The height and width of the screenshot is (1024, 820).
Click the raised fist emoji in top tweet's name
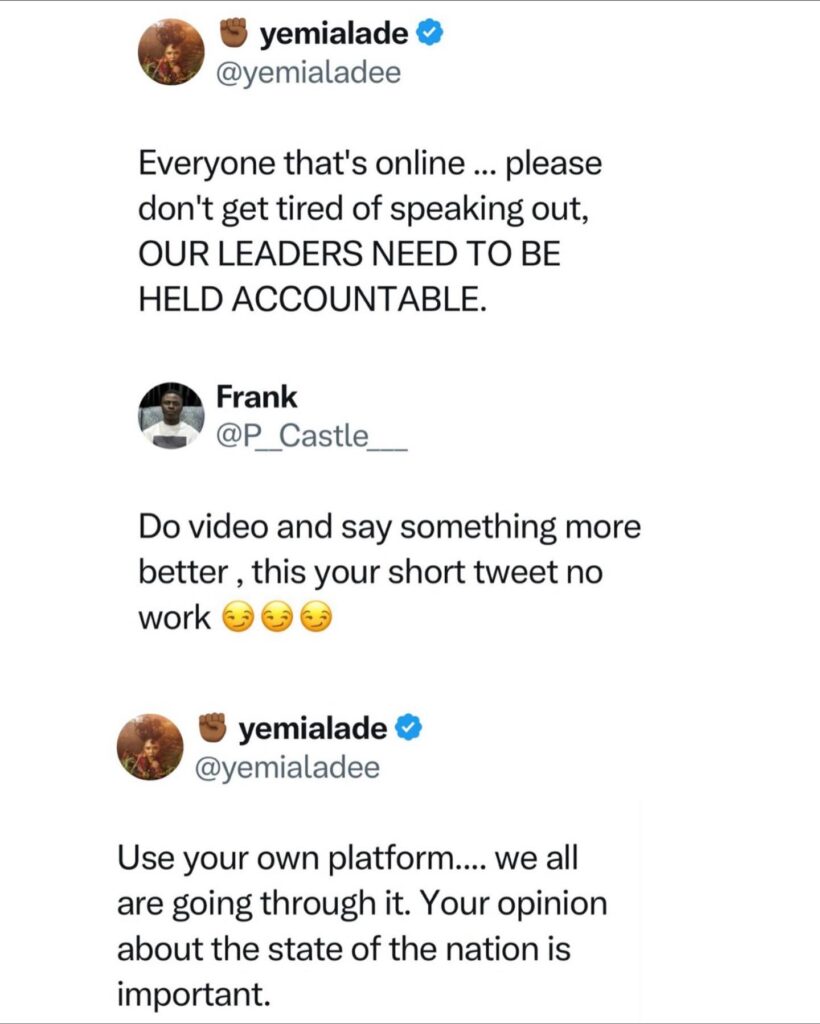click(x=233, y=33)
